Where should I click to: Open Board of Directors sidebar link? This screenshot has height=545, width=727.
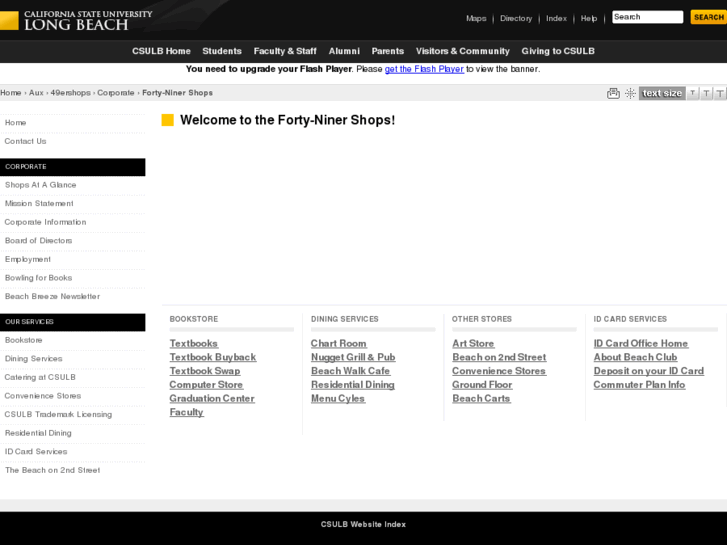pos(38,241)
